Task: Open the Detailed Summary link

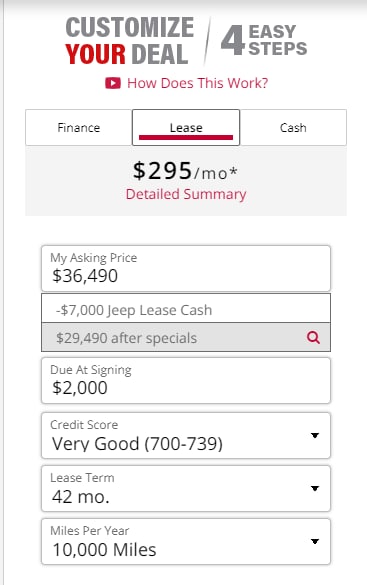Action: click(186, 194)
